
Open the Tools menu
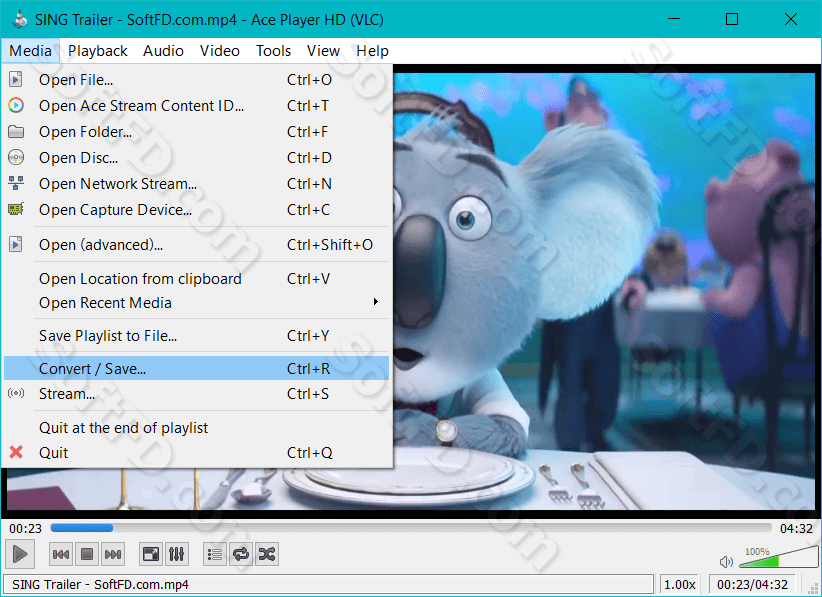(x=273, y=51)
